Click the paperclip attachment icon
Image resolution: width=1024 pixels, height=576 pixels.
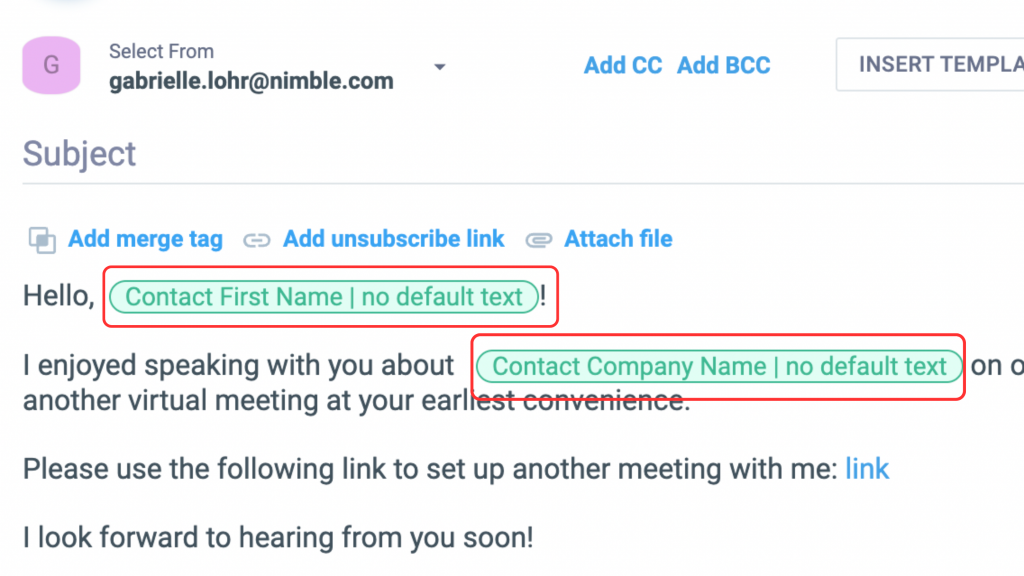pyautogui.click(x=539, y=240)
